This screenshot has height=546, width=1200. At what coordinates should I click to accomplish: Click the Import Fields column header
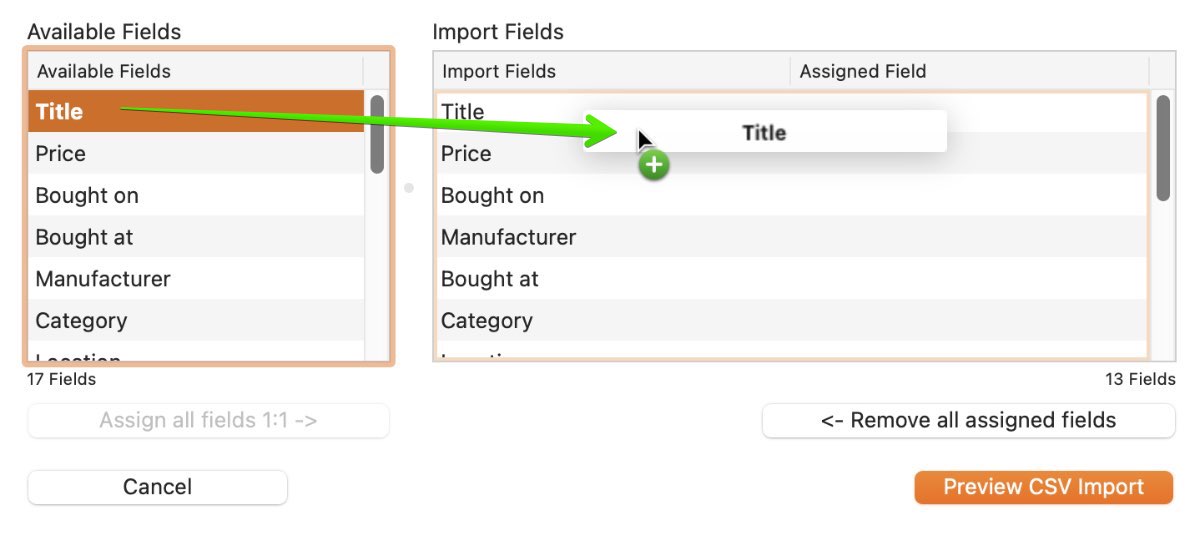coord(612,71)
